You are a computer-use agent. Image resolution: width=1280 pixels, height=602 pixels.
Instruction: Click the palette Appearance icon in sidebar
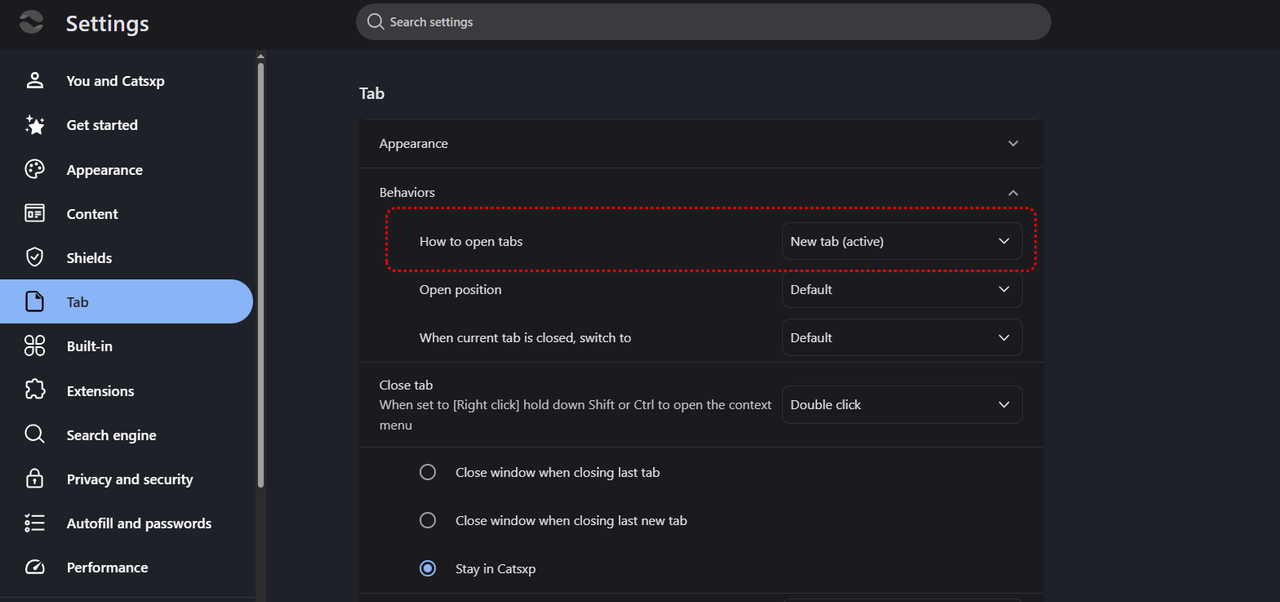point(35,169)
